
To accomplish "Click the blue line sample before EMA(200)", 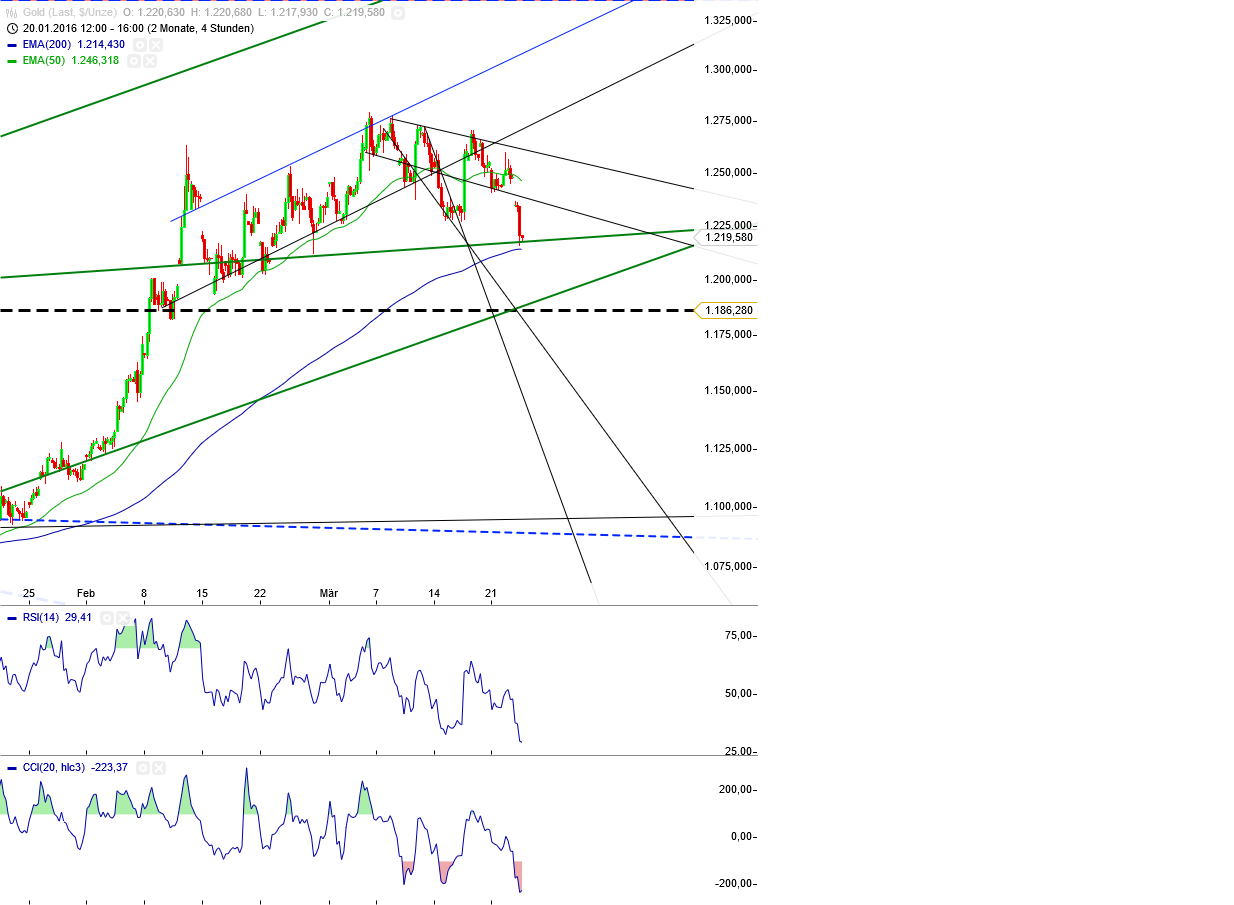I will point(12,44).
